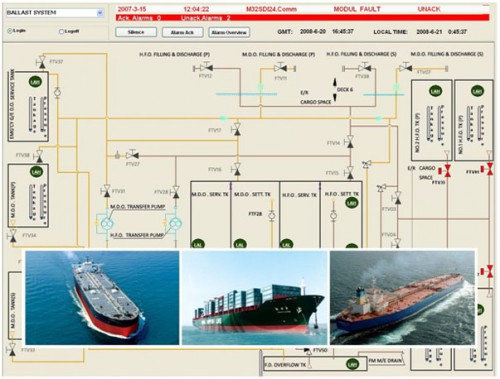Select the FTV27 valve on the transfer line

(x=132, y=155)
